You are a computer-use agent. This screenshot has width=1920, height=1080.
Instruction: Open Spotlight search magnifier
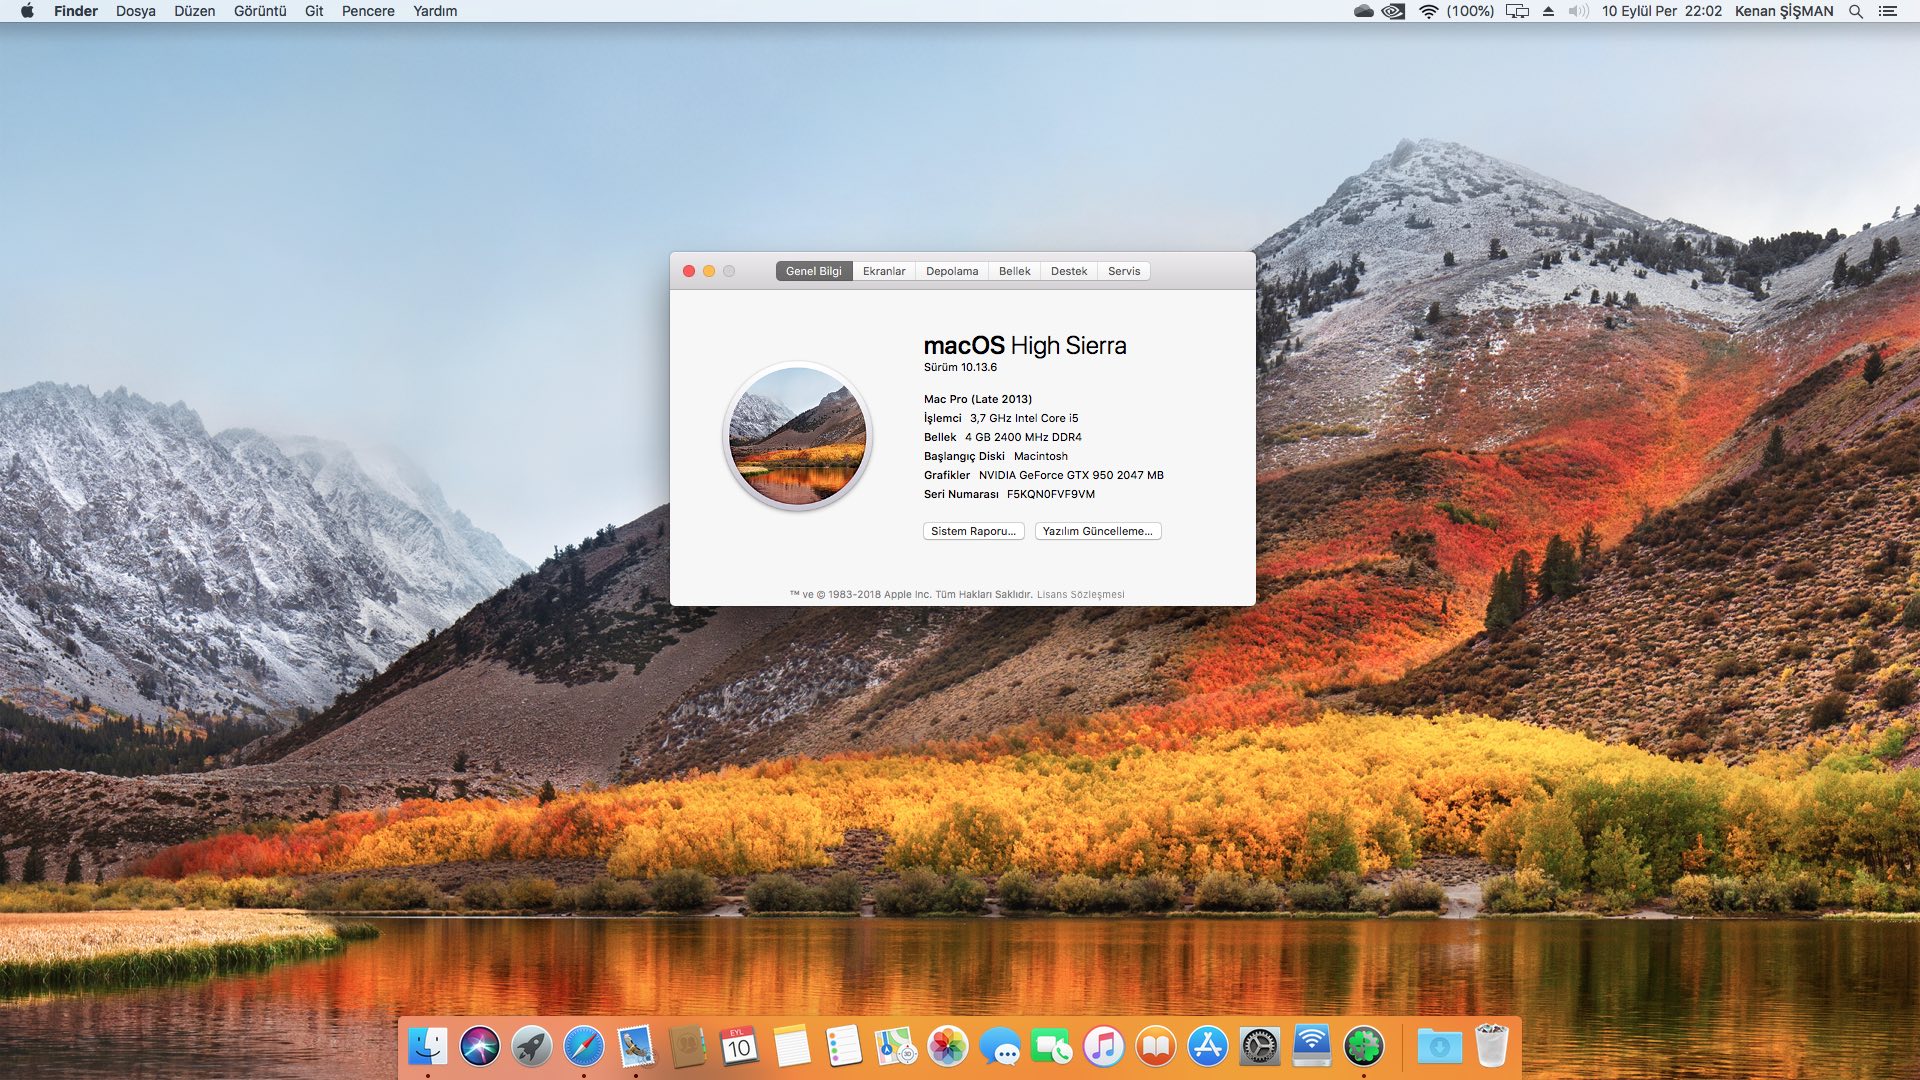(1856, 11)
